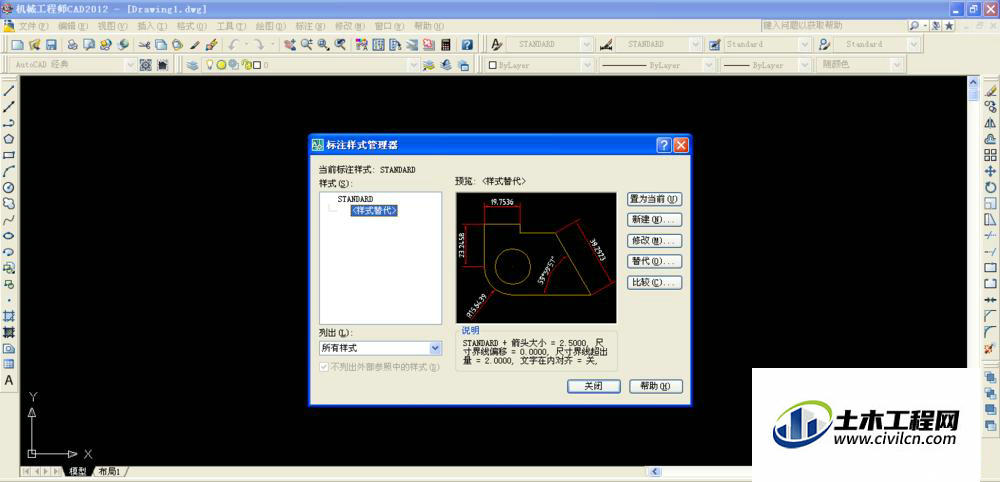This screenshot has height=482, width=1000.
Task: Select the Line tool in draw toolbar
Action: 9,91
